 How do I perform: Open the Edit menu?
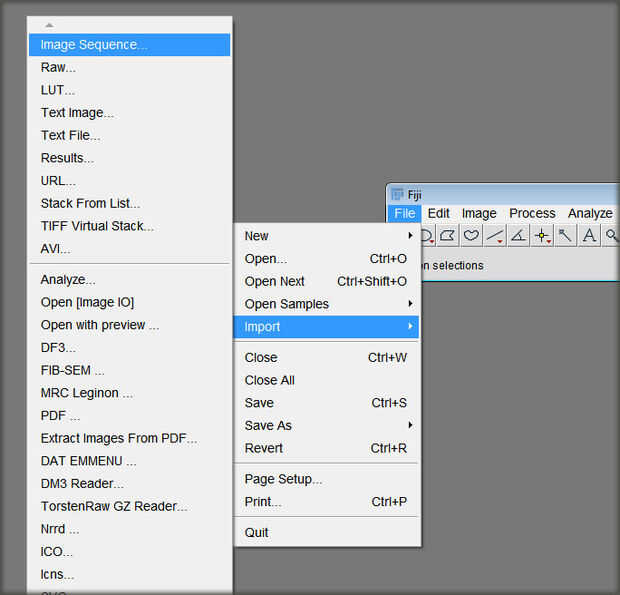(x=439, y=213)
